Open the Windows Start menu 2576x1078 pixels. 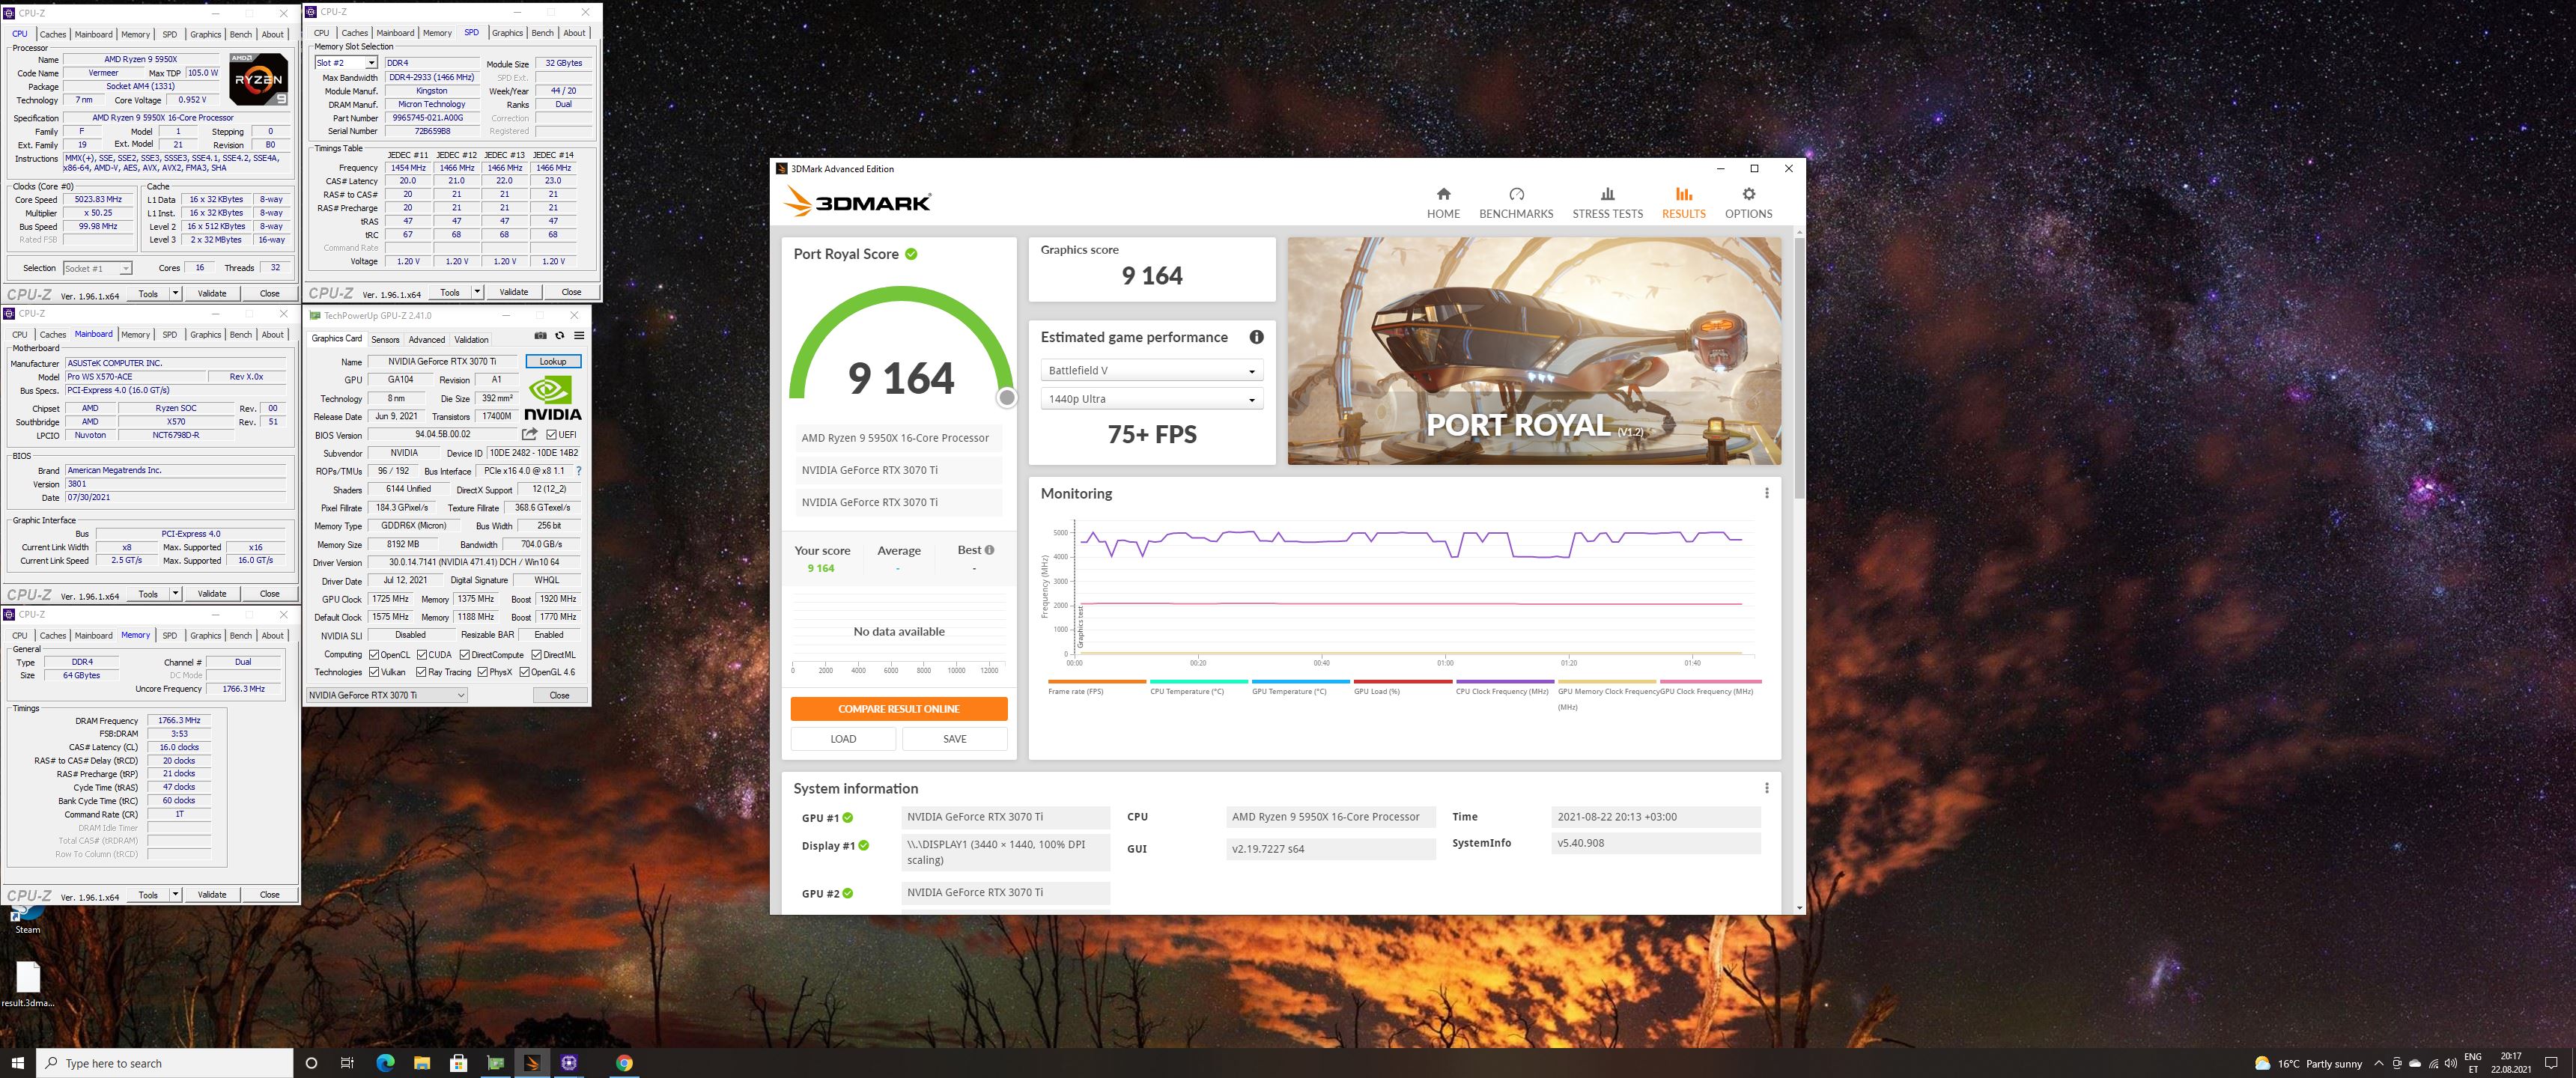coord(18,1063)
